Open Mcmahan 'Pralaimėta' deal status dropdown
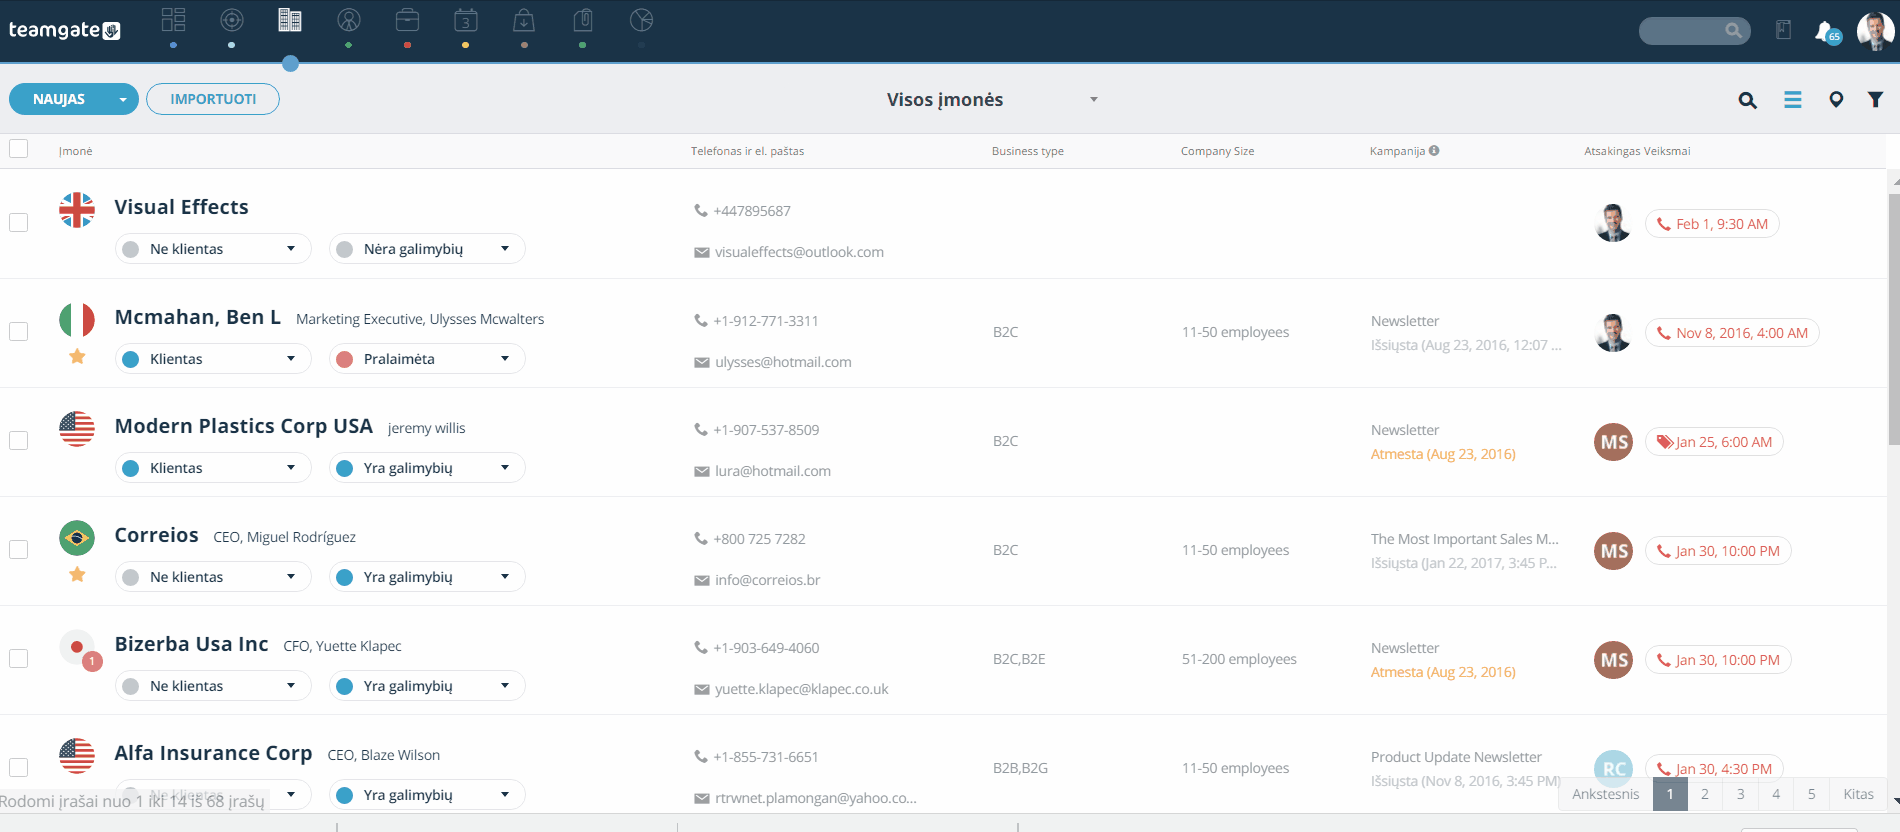 point(427,359)
